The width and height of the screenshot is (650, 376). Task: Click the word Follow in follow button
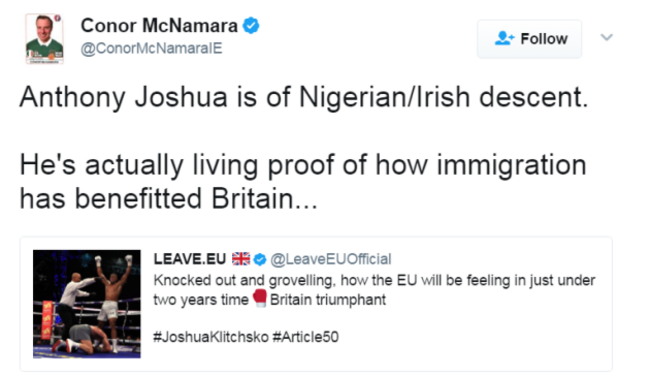(544, 39)
